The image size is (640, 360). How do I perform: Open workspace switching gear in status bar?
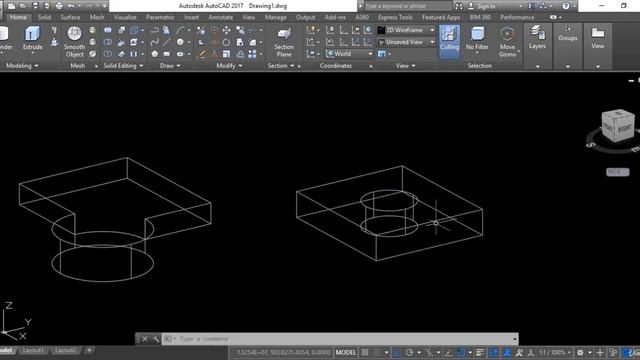click(580, 352)
